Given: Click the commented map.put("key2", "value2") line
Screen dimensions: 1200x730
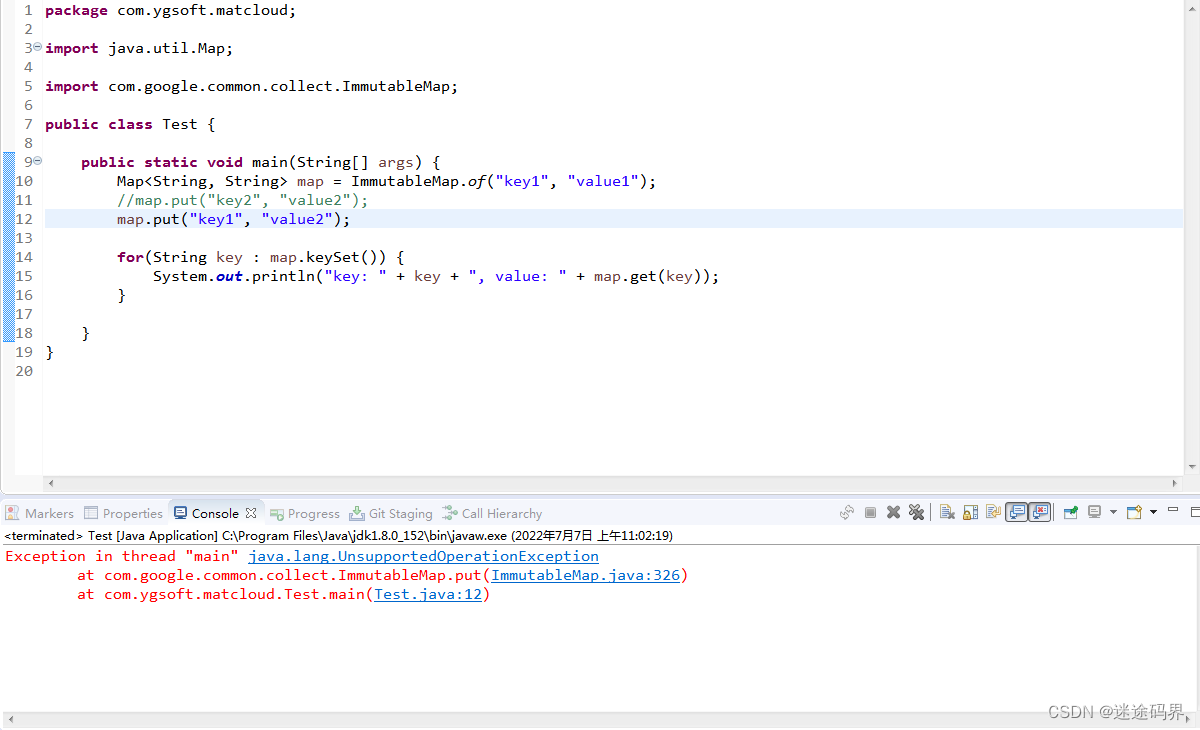Looking at the screenshot, I should (243, 200).
